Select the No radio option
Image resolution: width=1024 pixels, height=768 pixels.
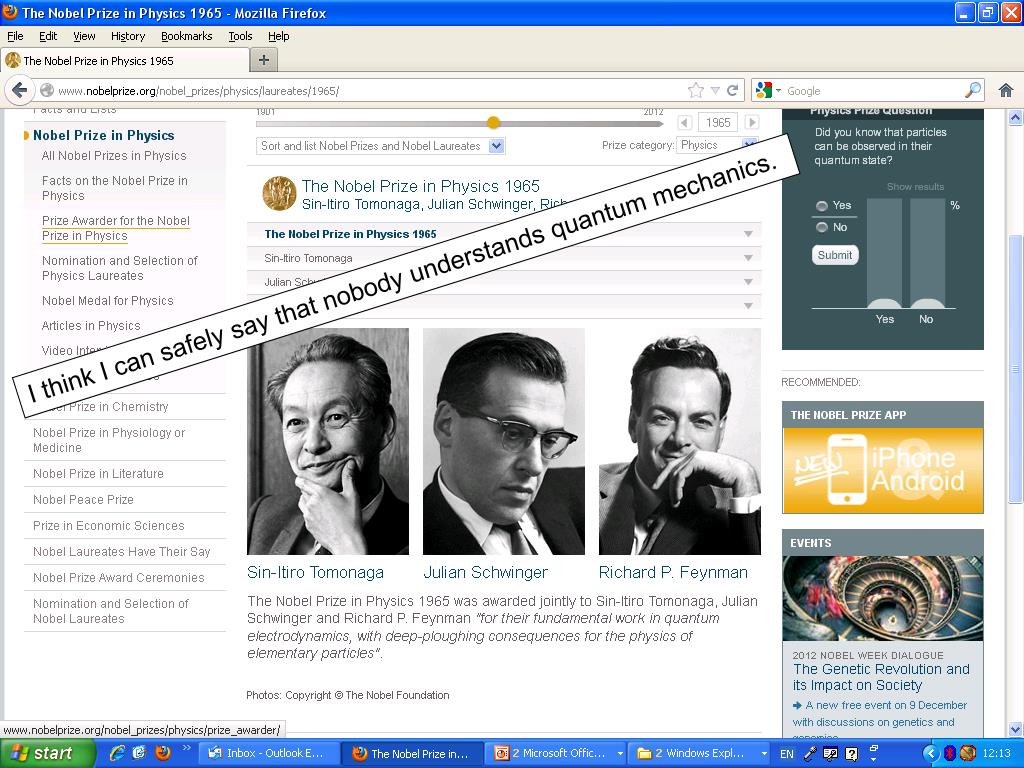(x=822, y=227)
